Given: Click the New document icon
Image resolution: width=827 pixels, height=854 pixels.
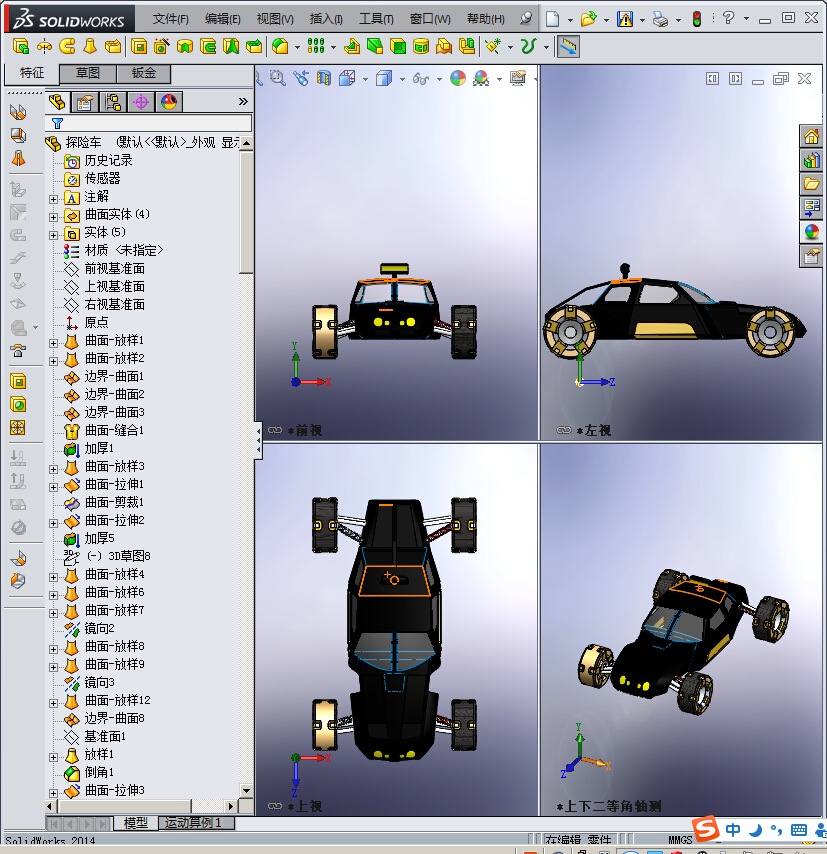Looking at the screenshot, I should point(552,19).
